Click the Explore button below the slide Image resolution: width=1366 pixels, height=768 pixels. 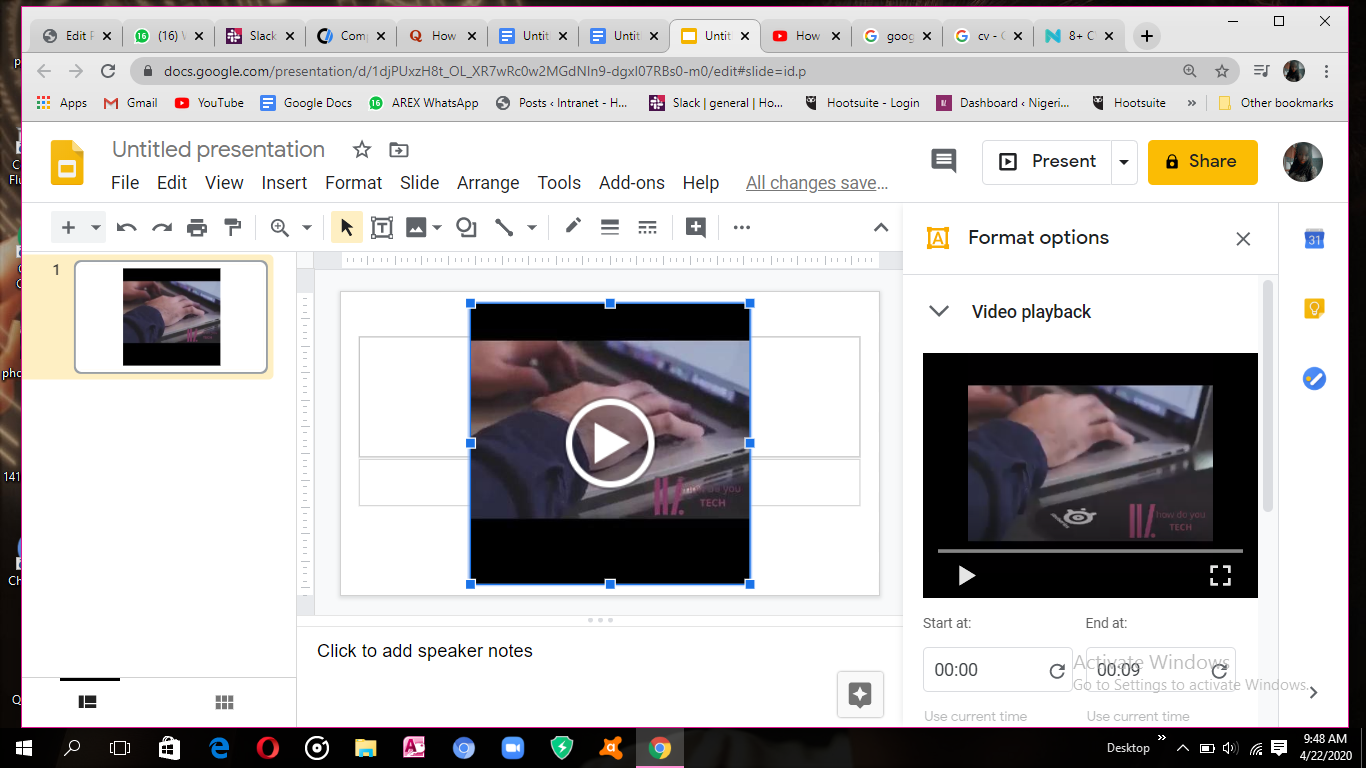[x=860, y=695]
